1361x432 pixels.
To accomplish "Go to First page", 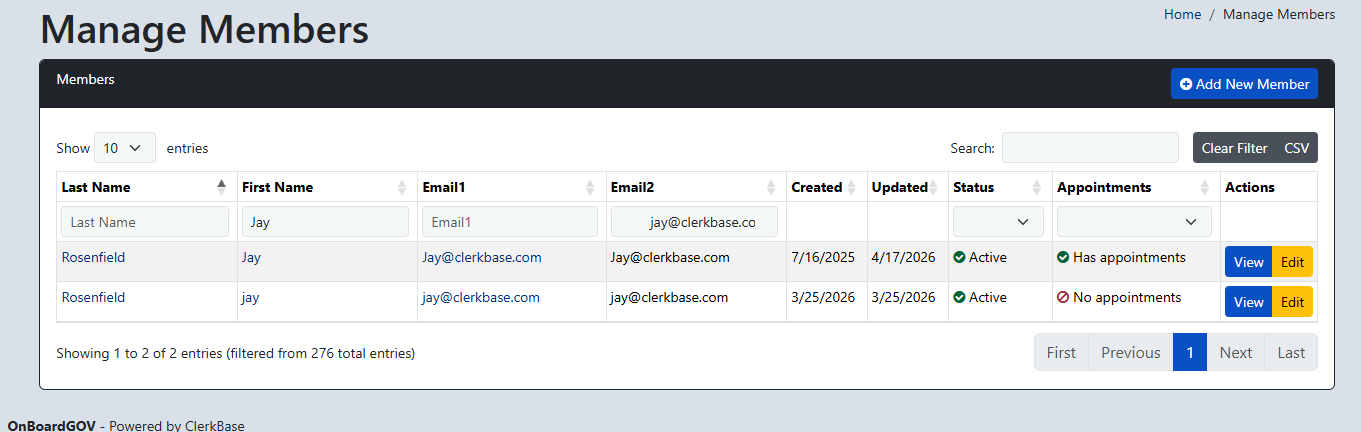I will [x=1061, y=352].
